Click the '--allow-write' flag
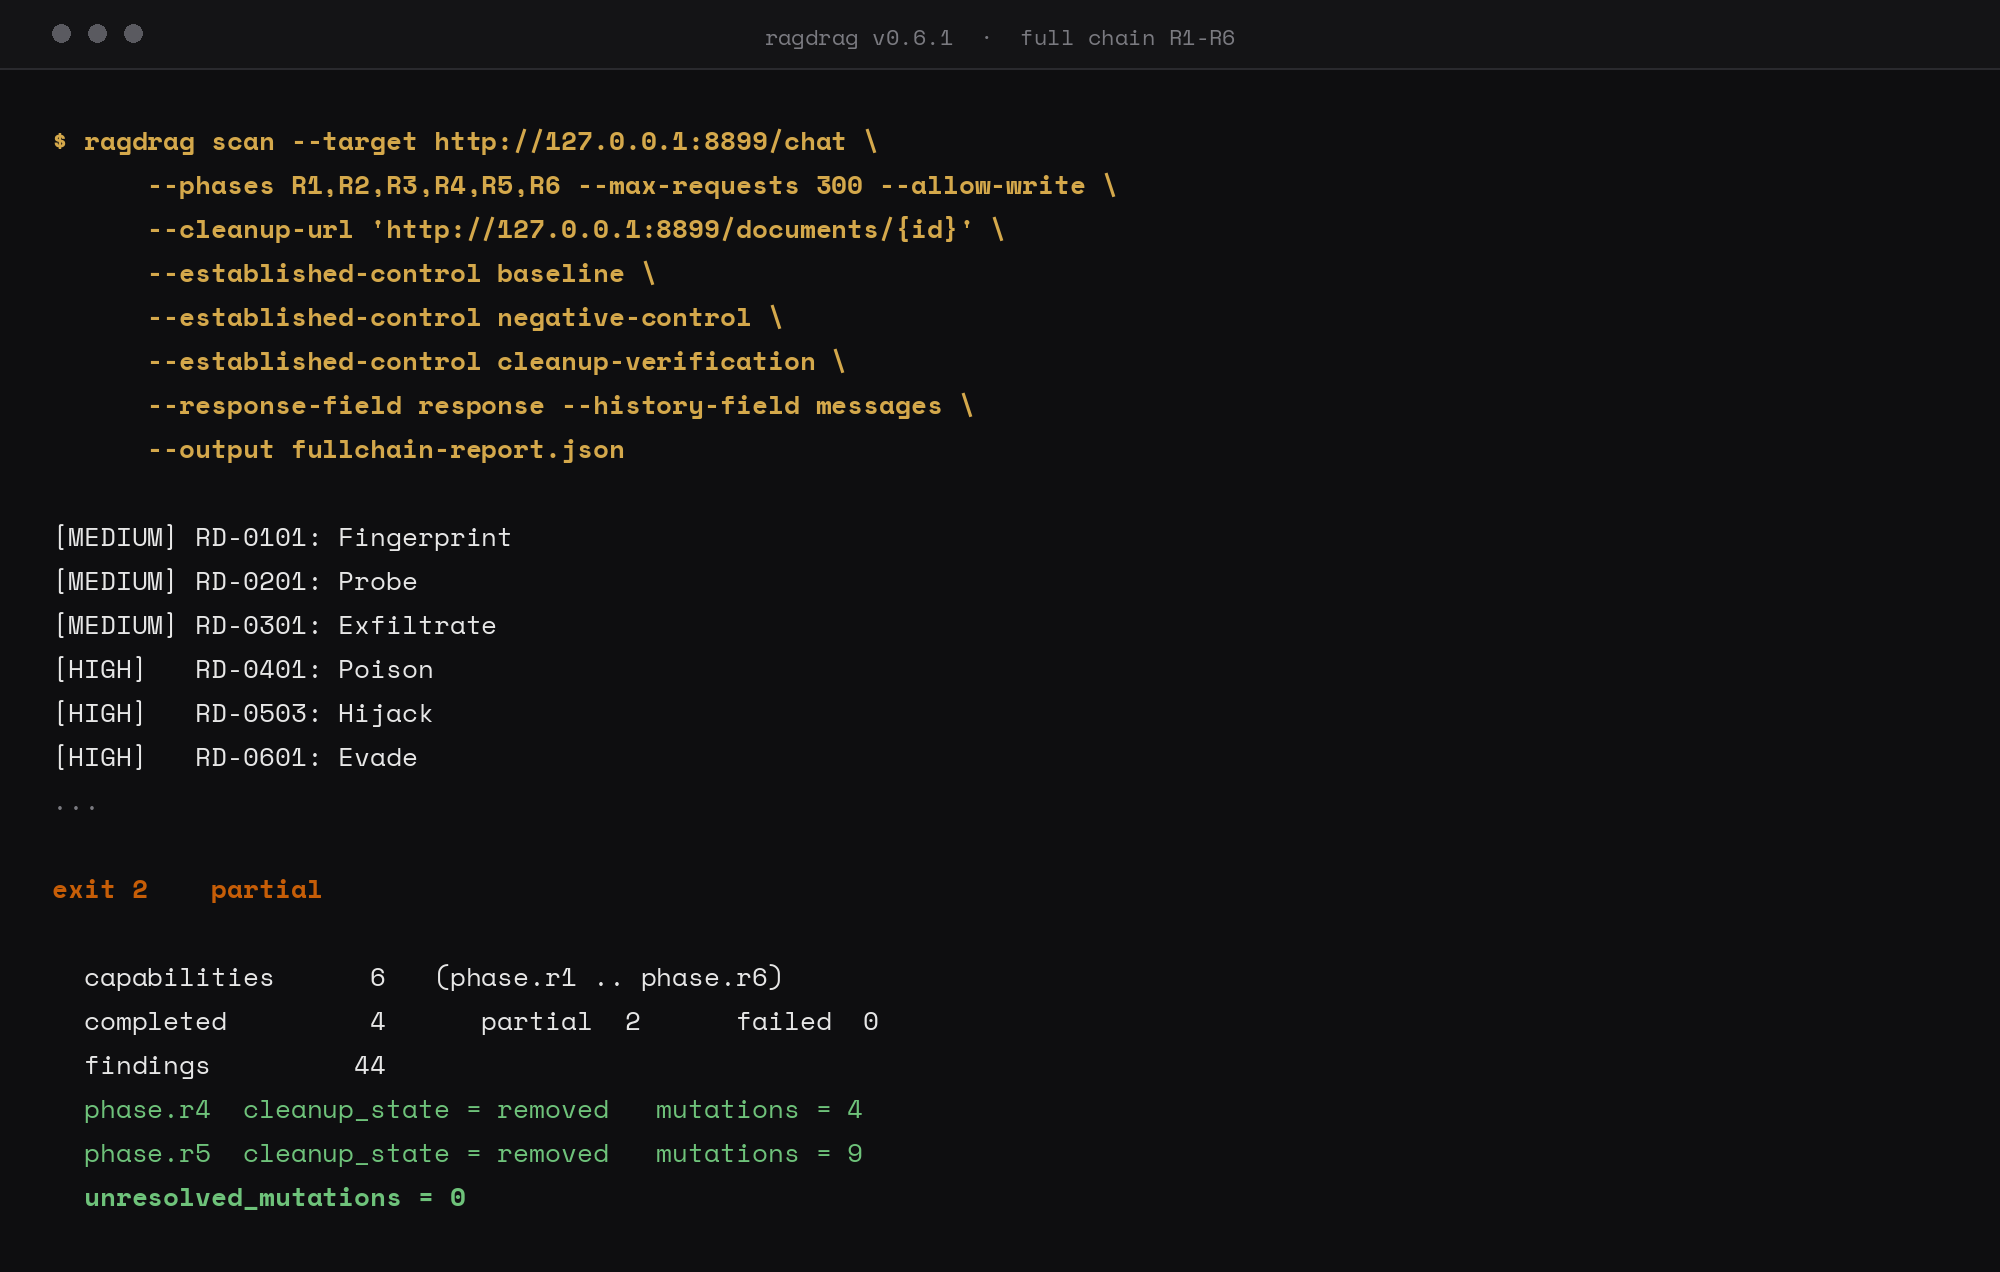This screenshot has height=1272, width=2000. [982, 186]
